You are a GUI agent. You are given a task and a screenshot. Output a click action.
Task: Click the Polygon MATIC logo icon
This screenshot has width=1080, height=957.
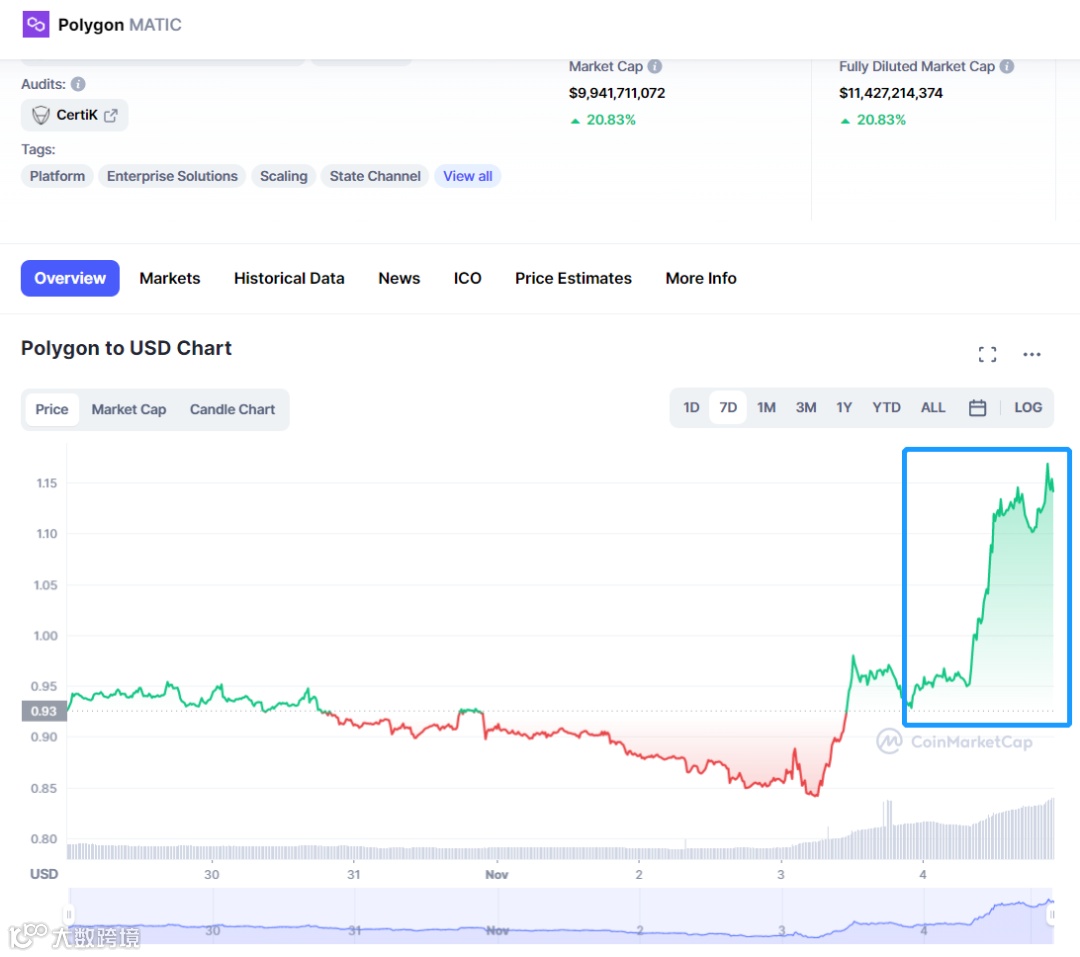point(36,25)
